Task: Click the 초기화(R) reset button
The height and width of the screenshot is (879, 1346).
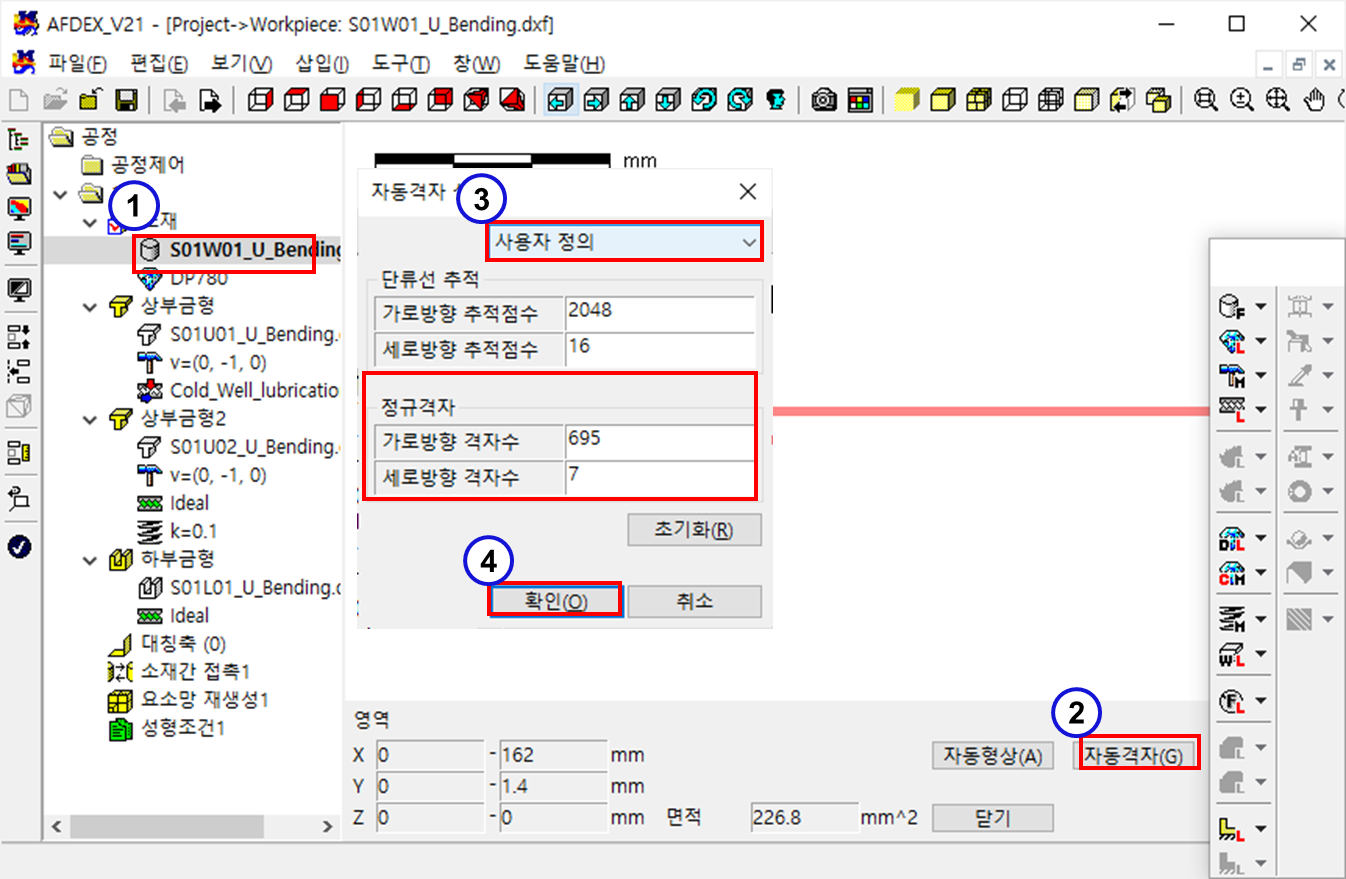Action: click(694, 529)
